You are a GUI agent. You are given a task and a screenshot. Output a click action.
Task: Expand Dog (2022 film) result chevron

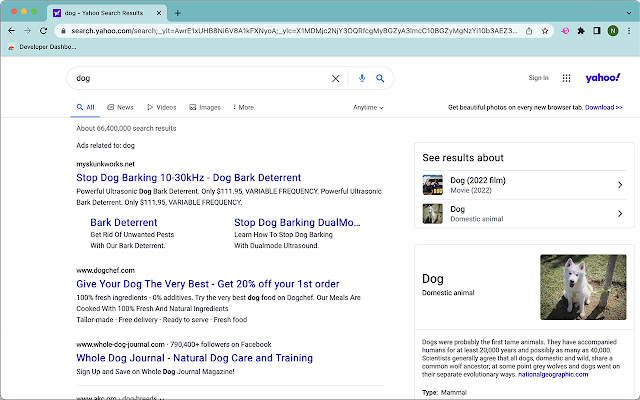click(x=620, y=185)
